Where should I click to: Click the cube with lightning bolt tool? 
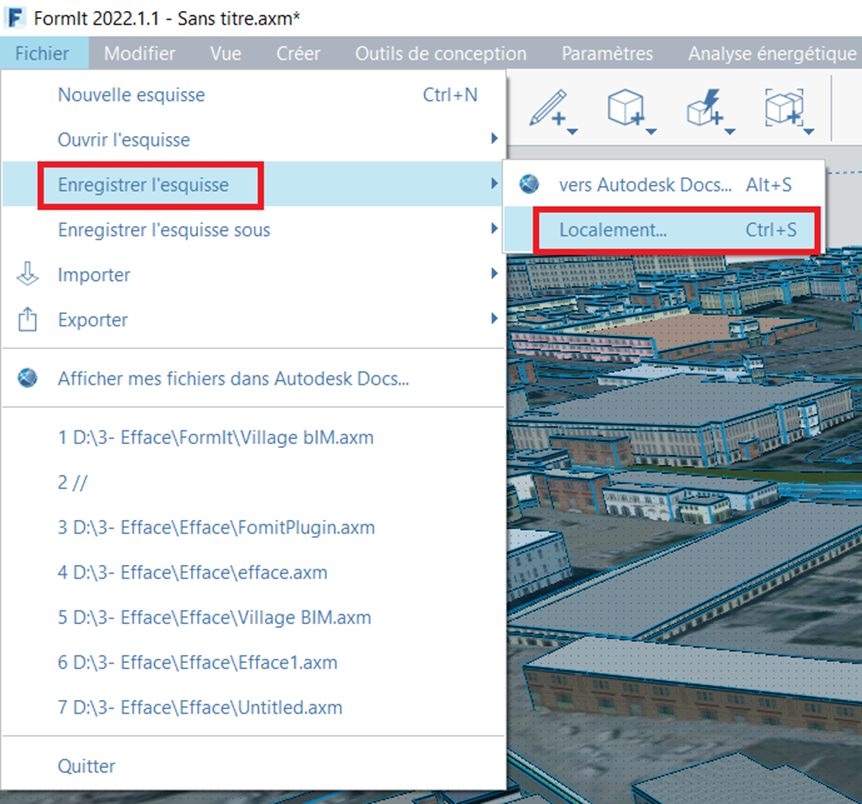point(704,108)
